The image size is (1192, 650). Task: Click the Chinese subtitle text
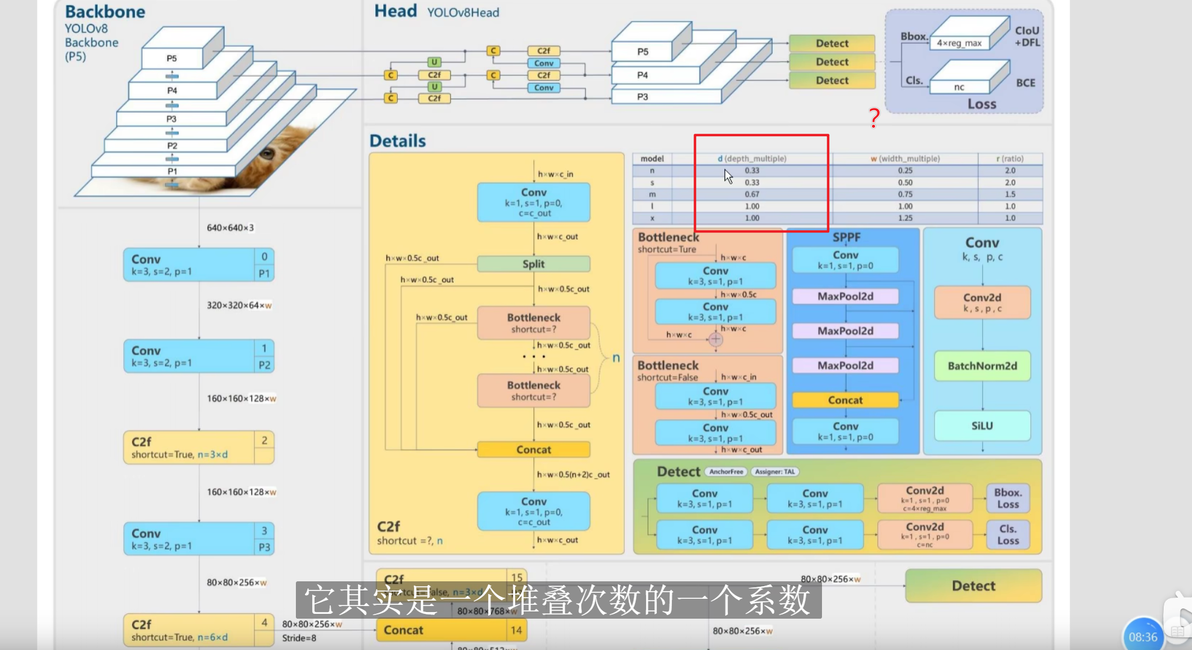[x=558, y=601]
